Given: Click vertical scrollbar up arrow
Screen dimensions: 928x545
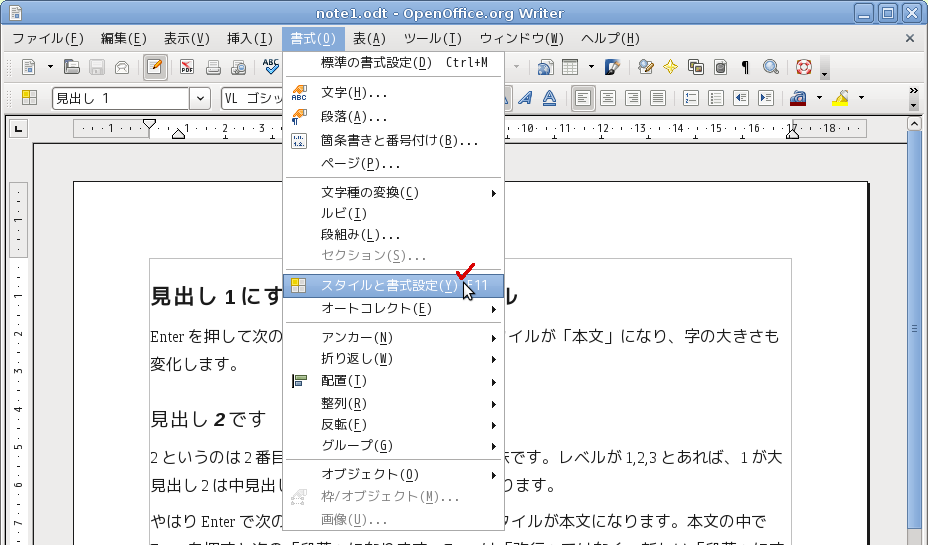Looking at the screenshot, I should coord(914,124).
